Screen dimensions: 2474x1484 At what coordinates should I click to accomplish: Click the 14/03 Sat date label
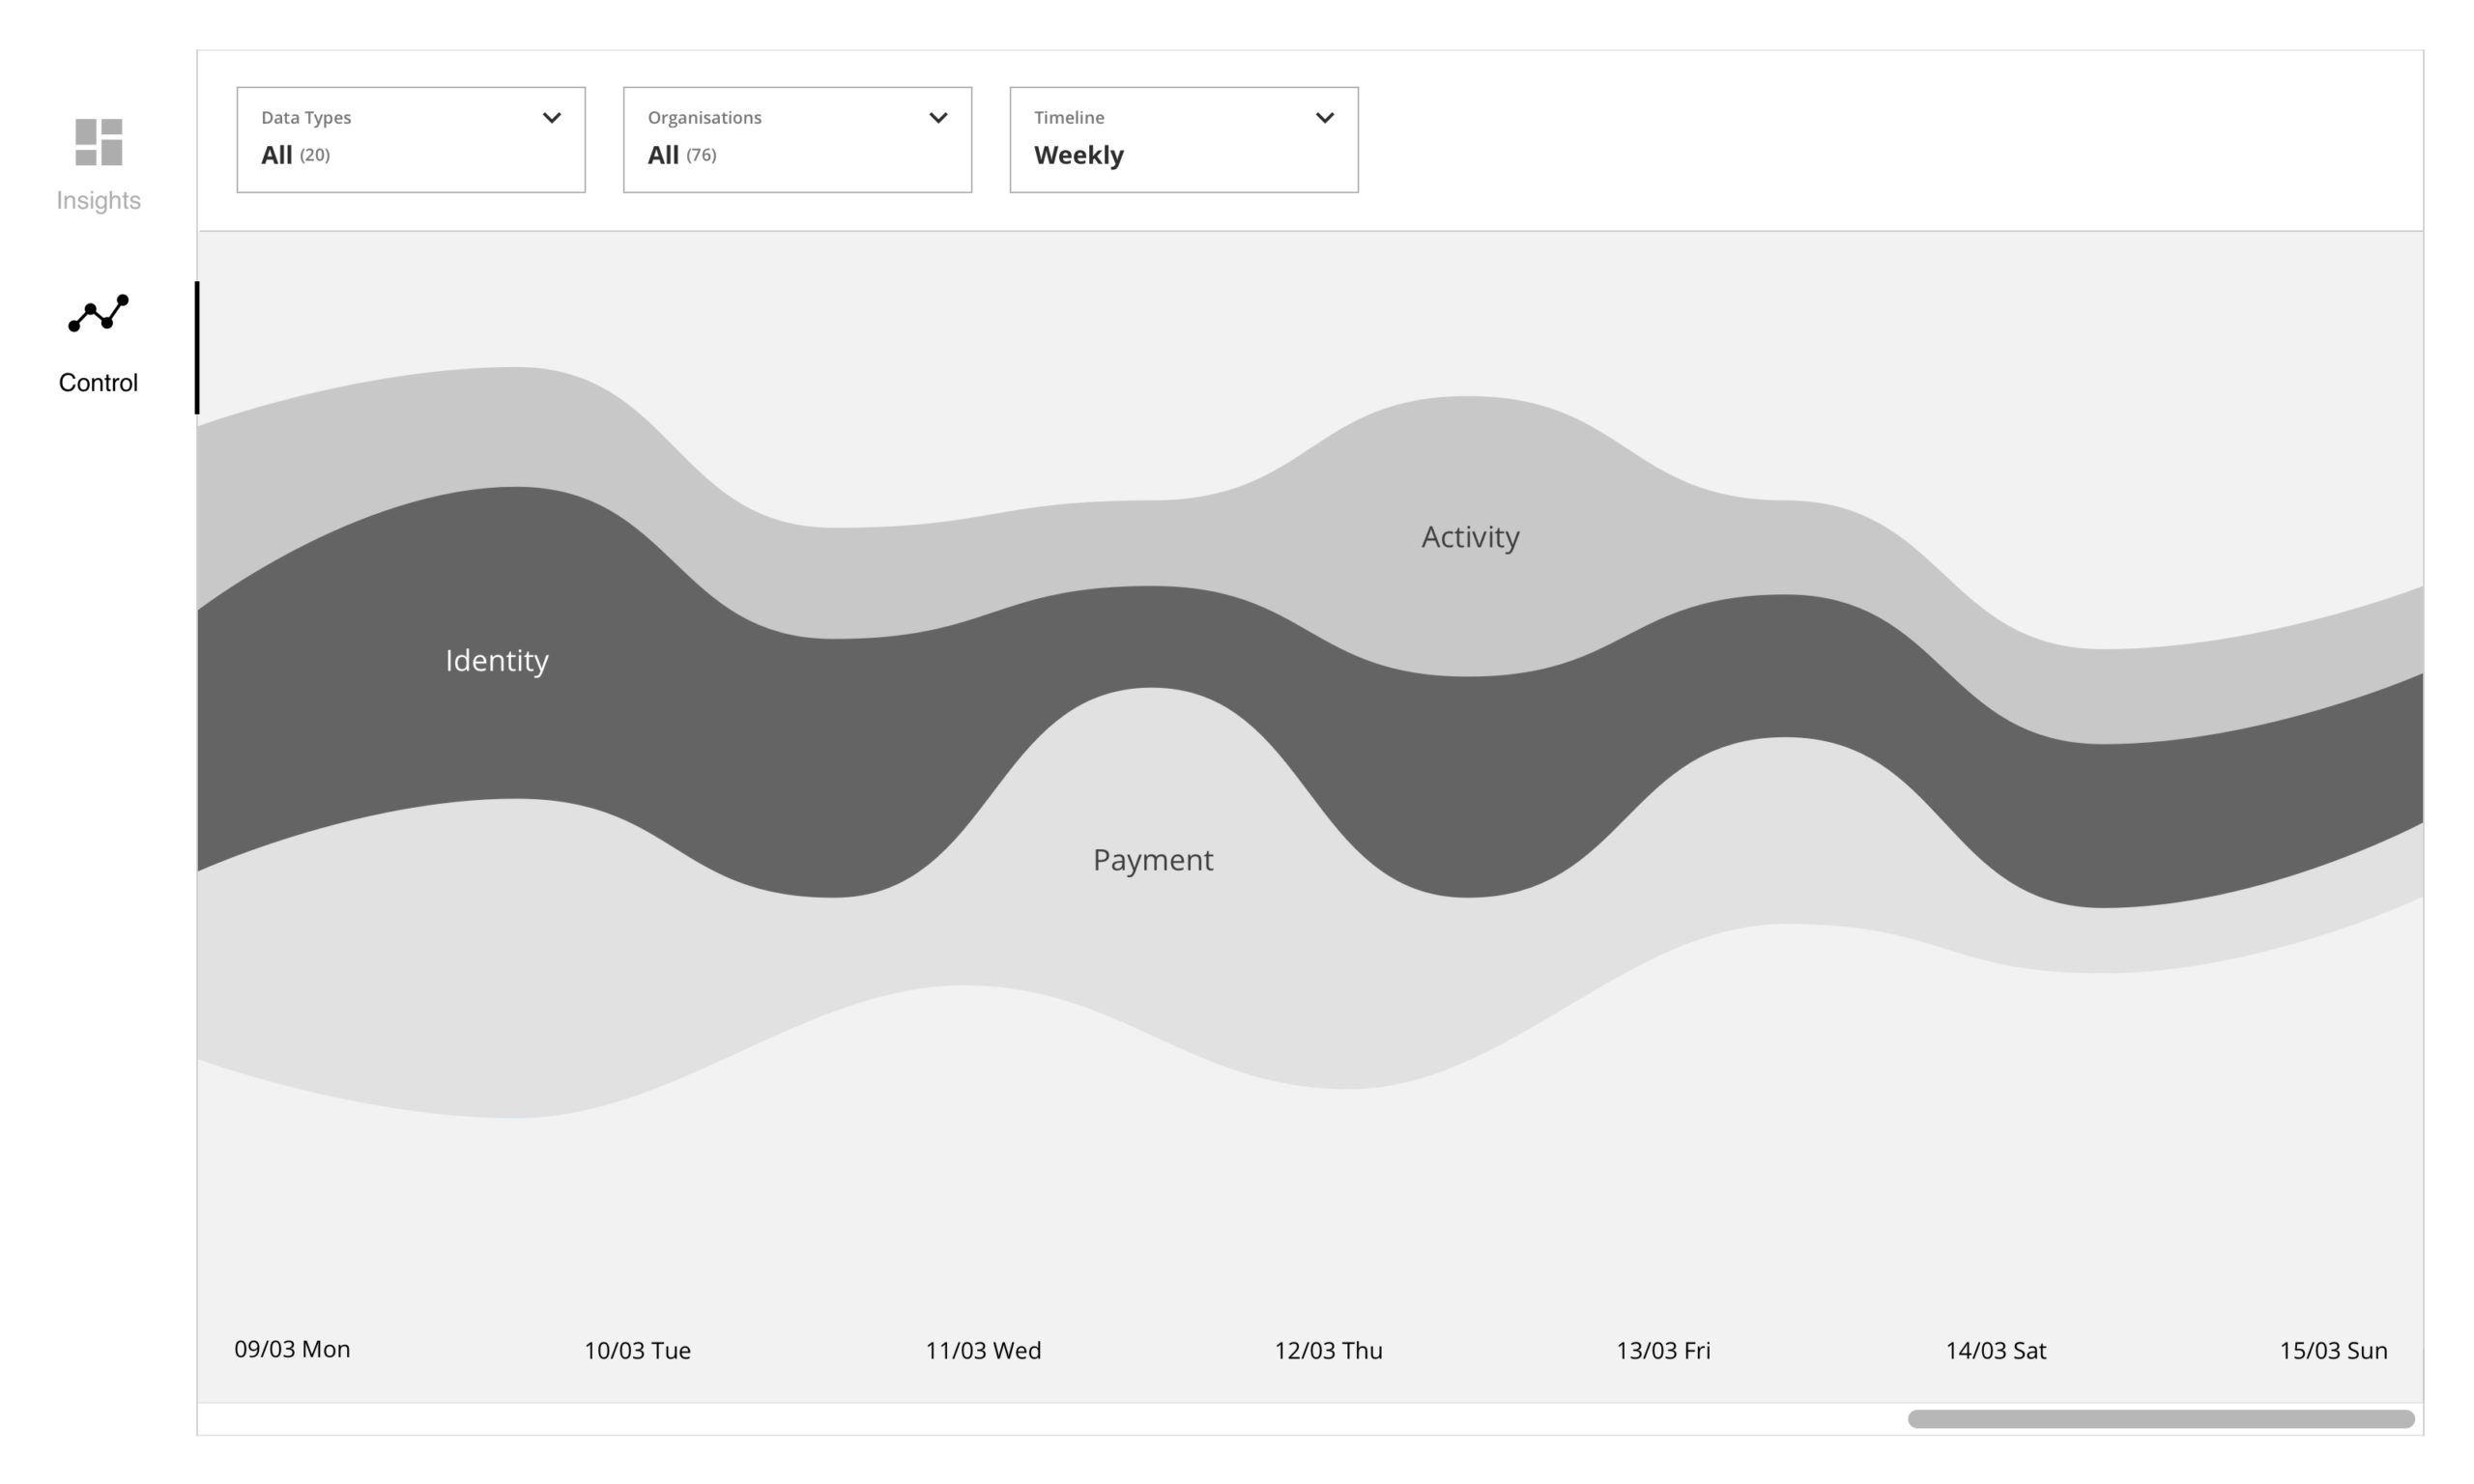(1996, 1351)
